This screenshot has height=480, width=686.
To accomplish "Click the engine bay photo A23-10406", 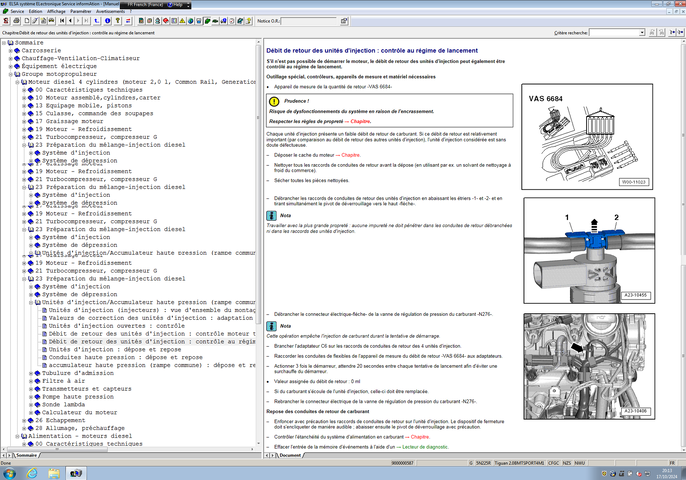I will [589, 366].
